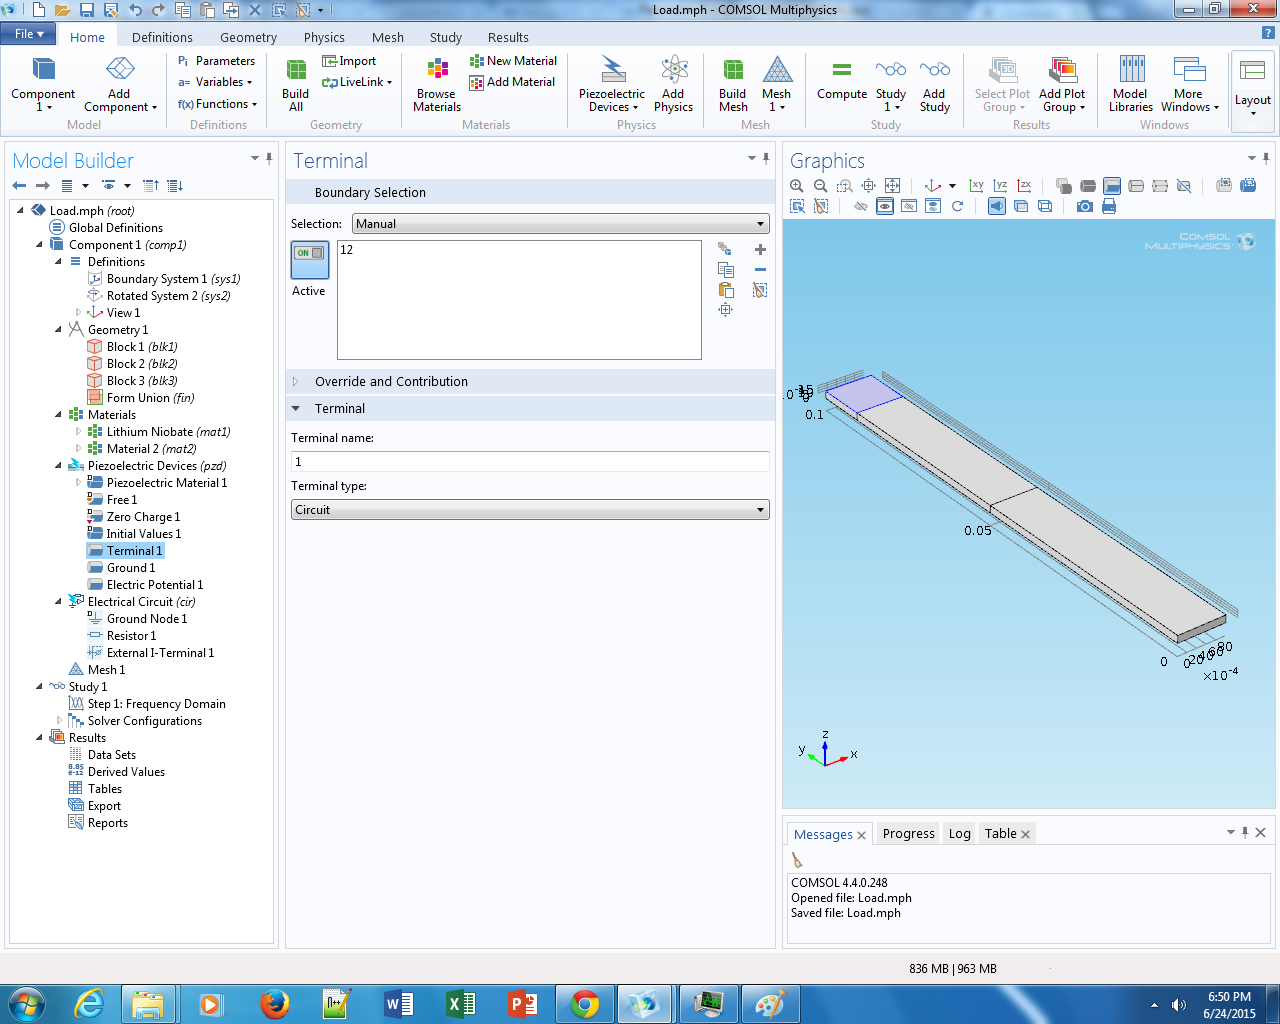
Task: Add to selection with plus icon
Action: pyautogui.click(x=760, y=250)
